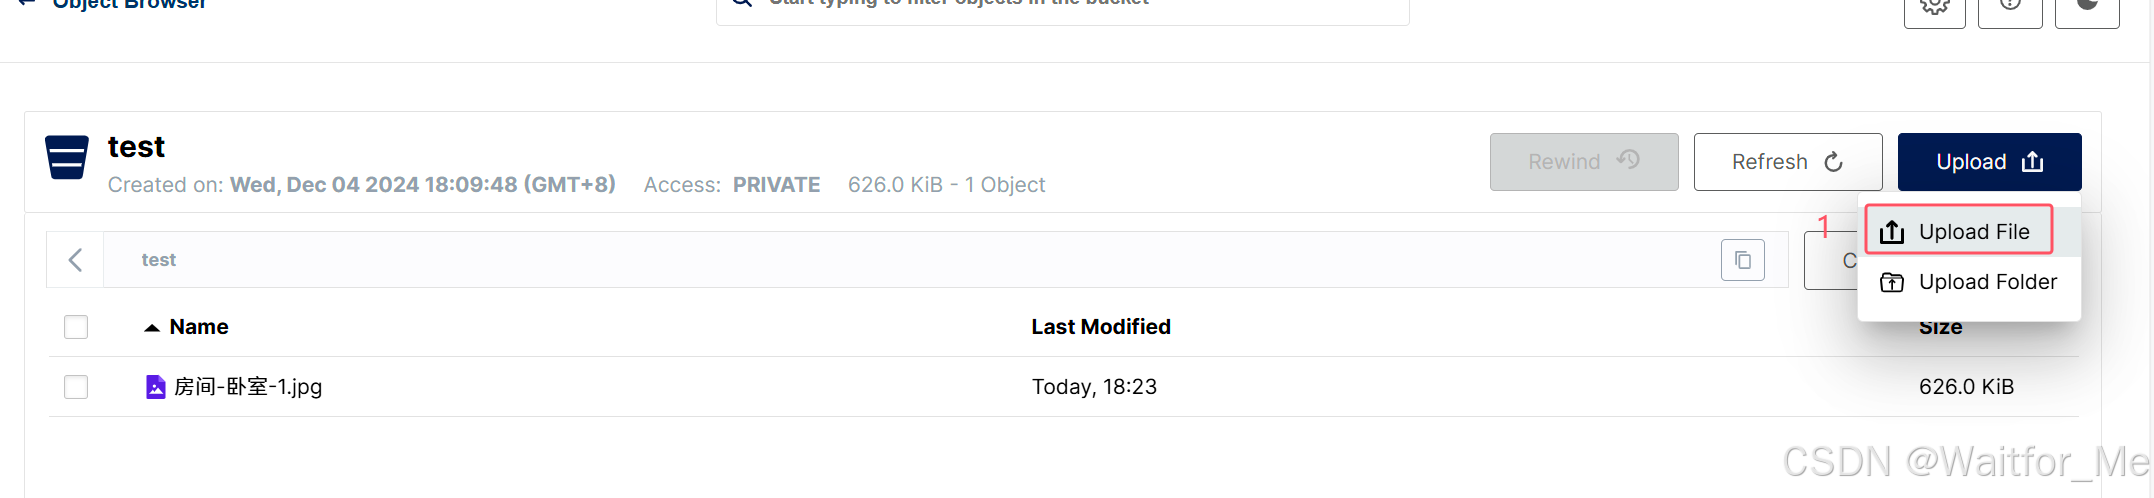Open the file 房间-卧室-1.jpg
Screen dimensions: 2154x498
(x=248, y=387)
